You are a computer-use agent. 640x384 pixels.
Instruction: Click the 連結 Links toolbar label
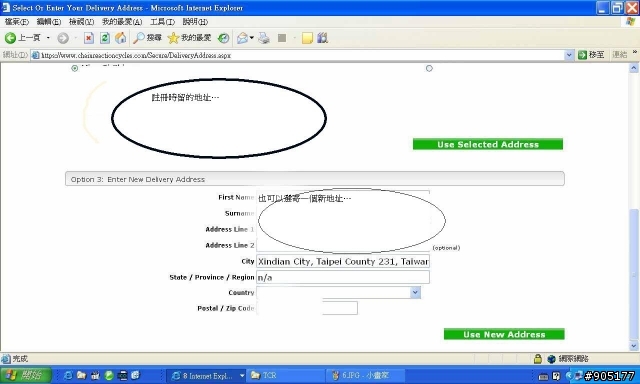coord(619,55)
